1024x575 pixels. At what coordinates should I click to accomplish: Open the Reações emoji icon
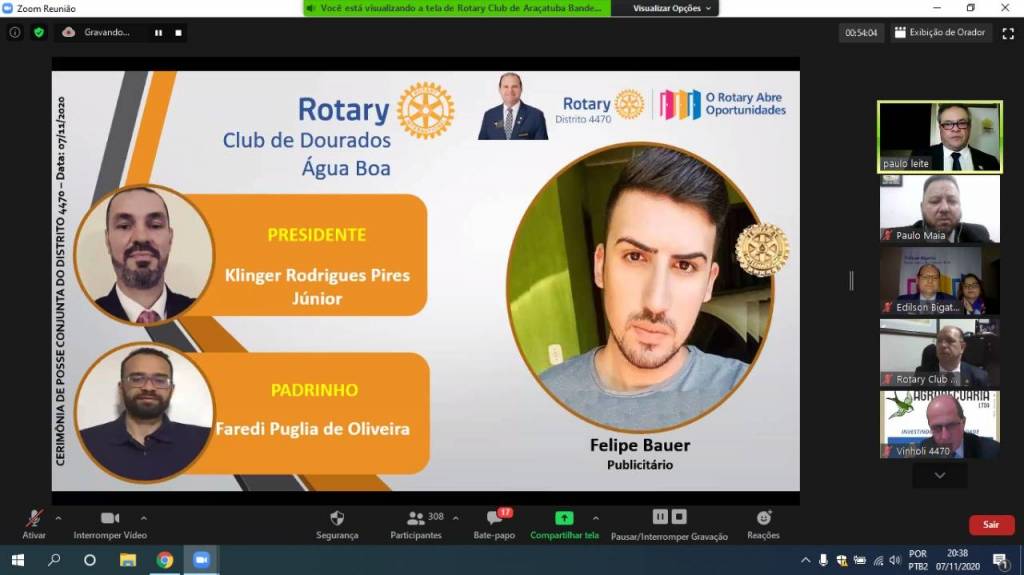pos(763,518)
